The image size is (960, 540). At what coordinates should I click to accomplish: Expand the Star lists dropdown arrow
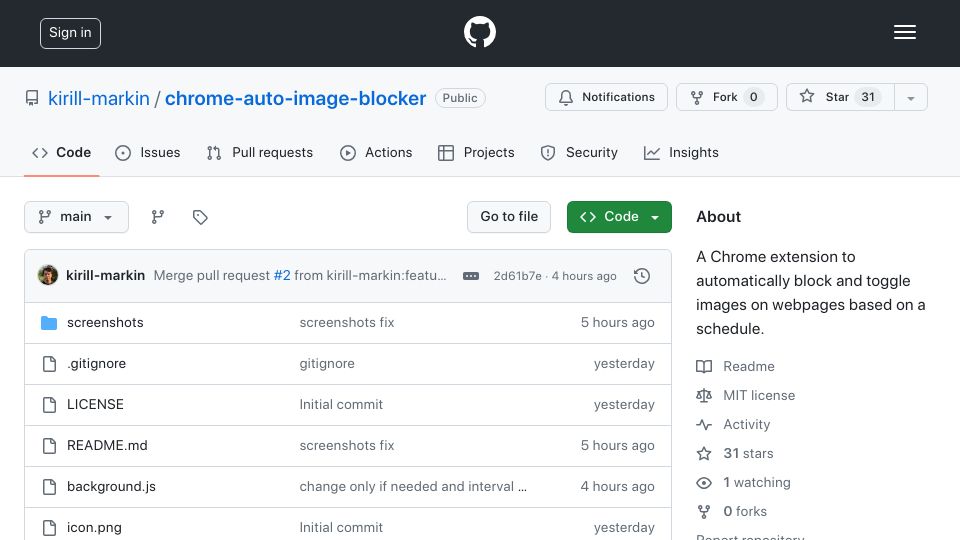[x=911, y=97]
